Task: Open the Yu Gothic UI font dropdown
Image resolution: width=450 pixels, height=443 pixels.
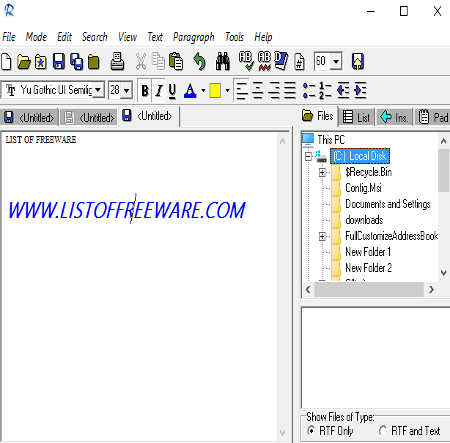Action: (x=98, y=90)
